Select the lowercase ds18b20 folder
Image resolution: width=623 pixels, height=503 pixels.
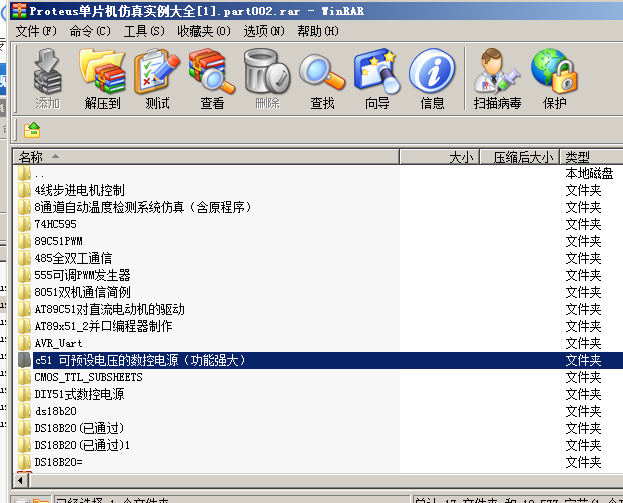pos(55,411)
